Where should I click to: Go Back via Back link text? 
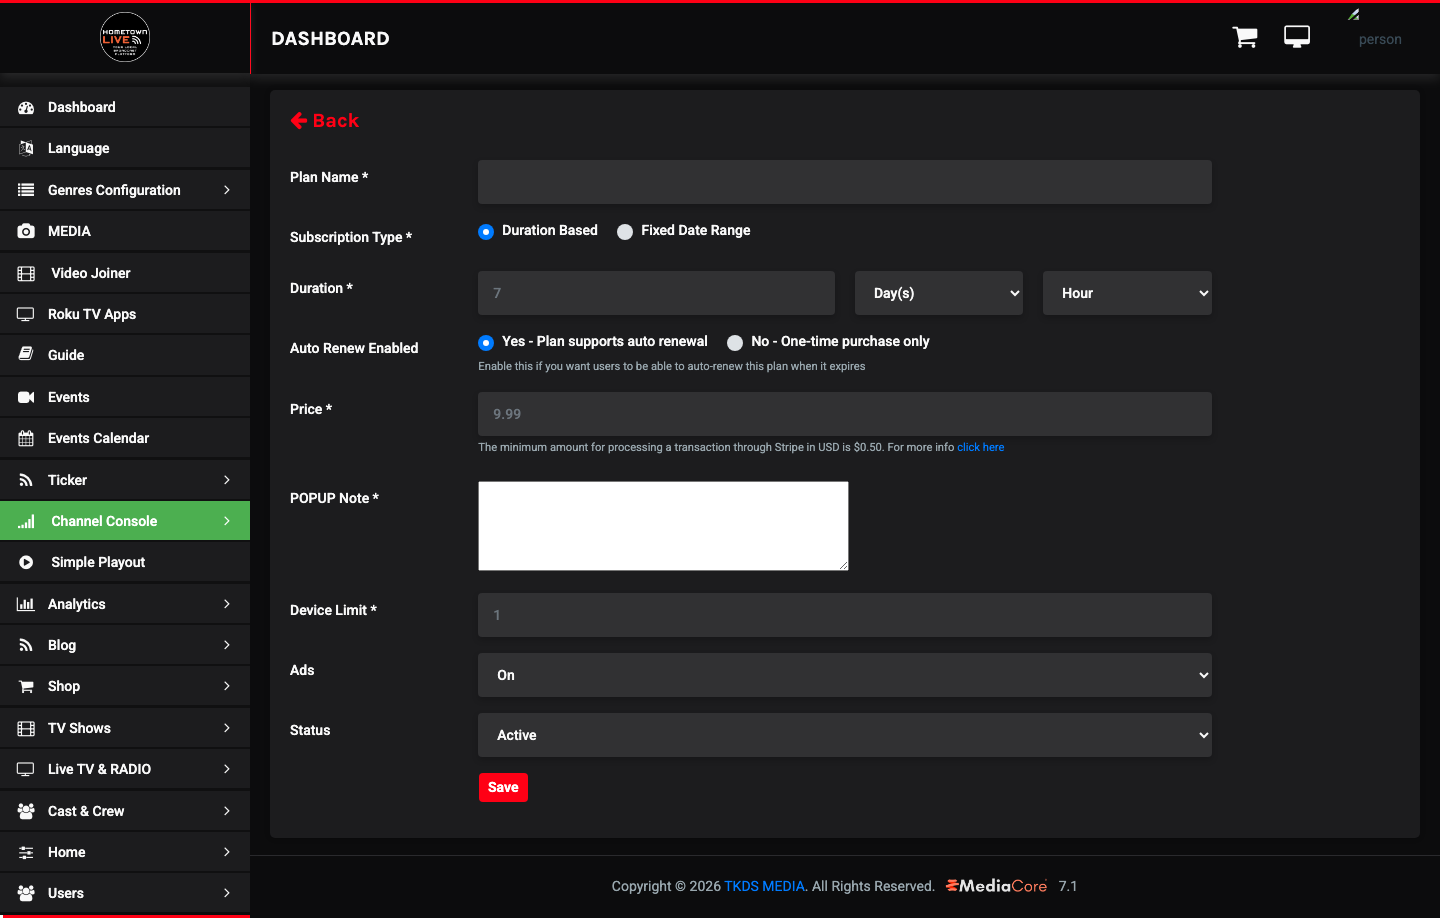point(336,120)
